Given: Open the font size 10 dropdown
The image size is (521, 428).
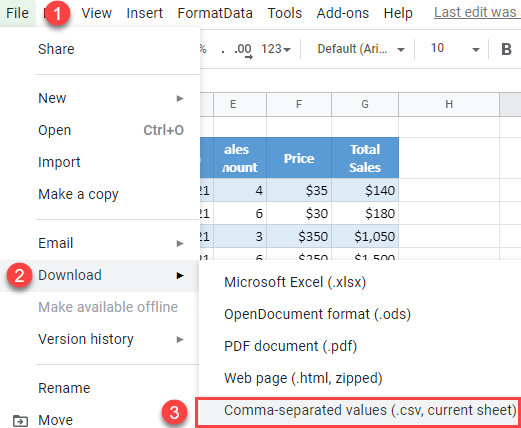Looking at the screenshot, I should [455, 49].
